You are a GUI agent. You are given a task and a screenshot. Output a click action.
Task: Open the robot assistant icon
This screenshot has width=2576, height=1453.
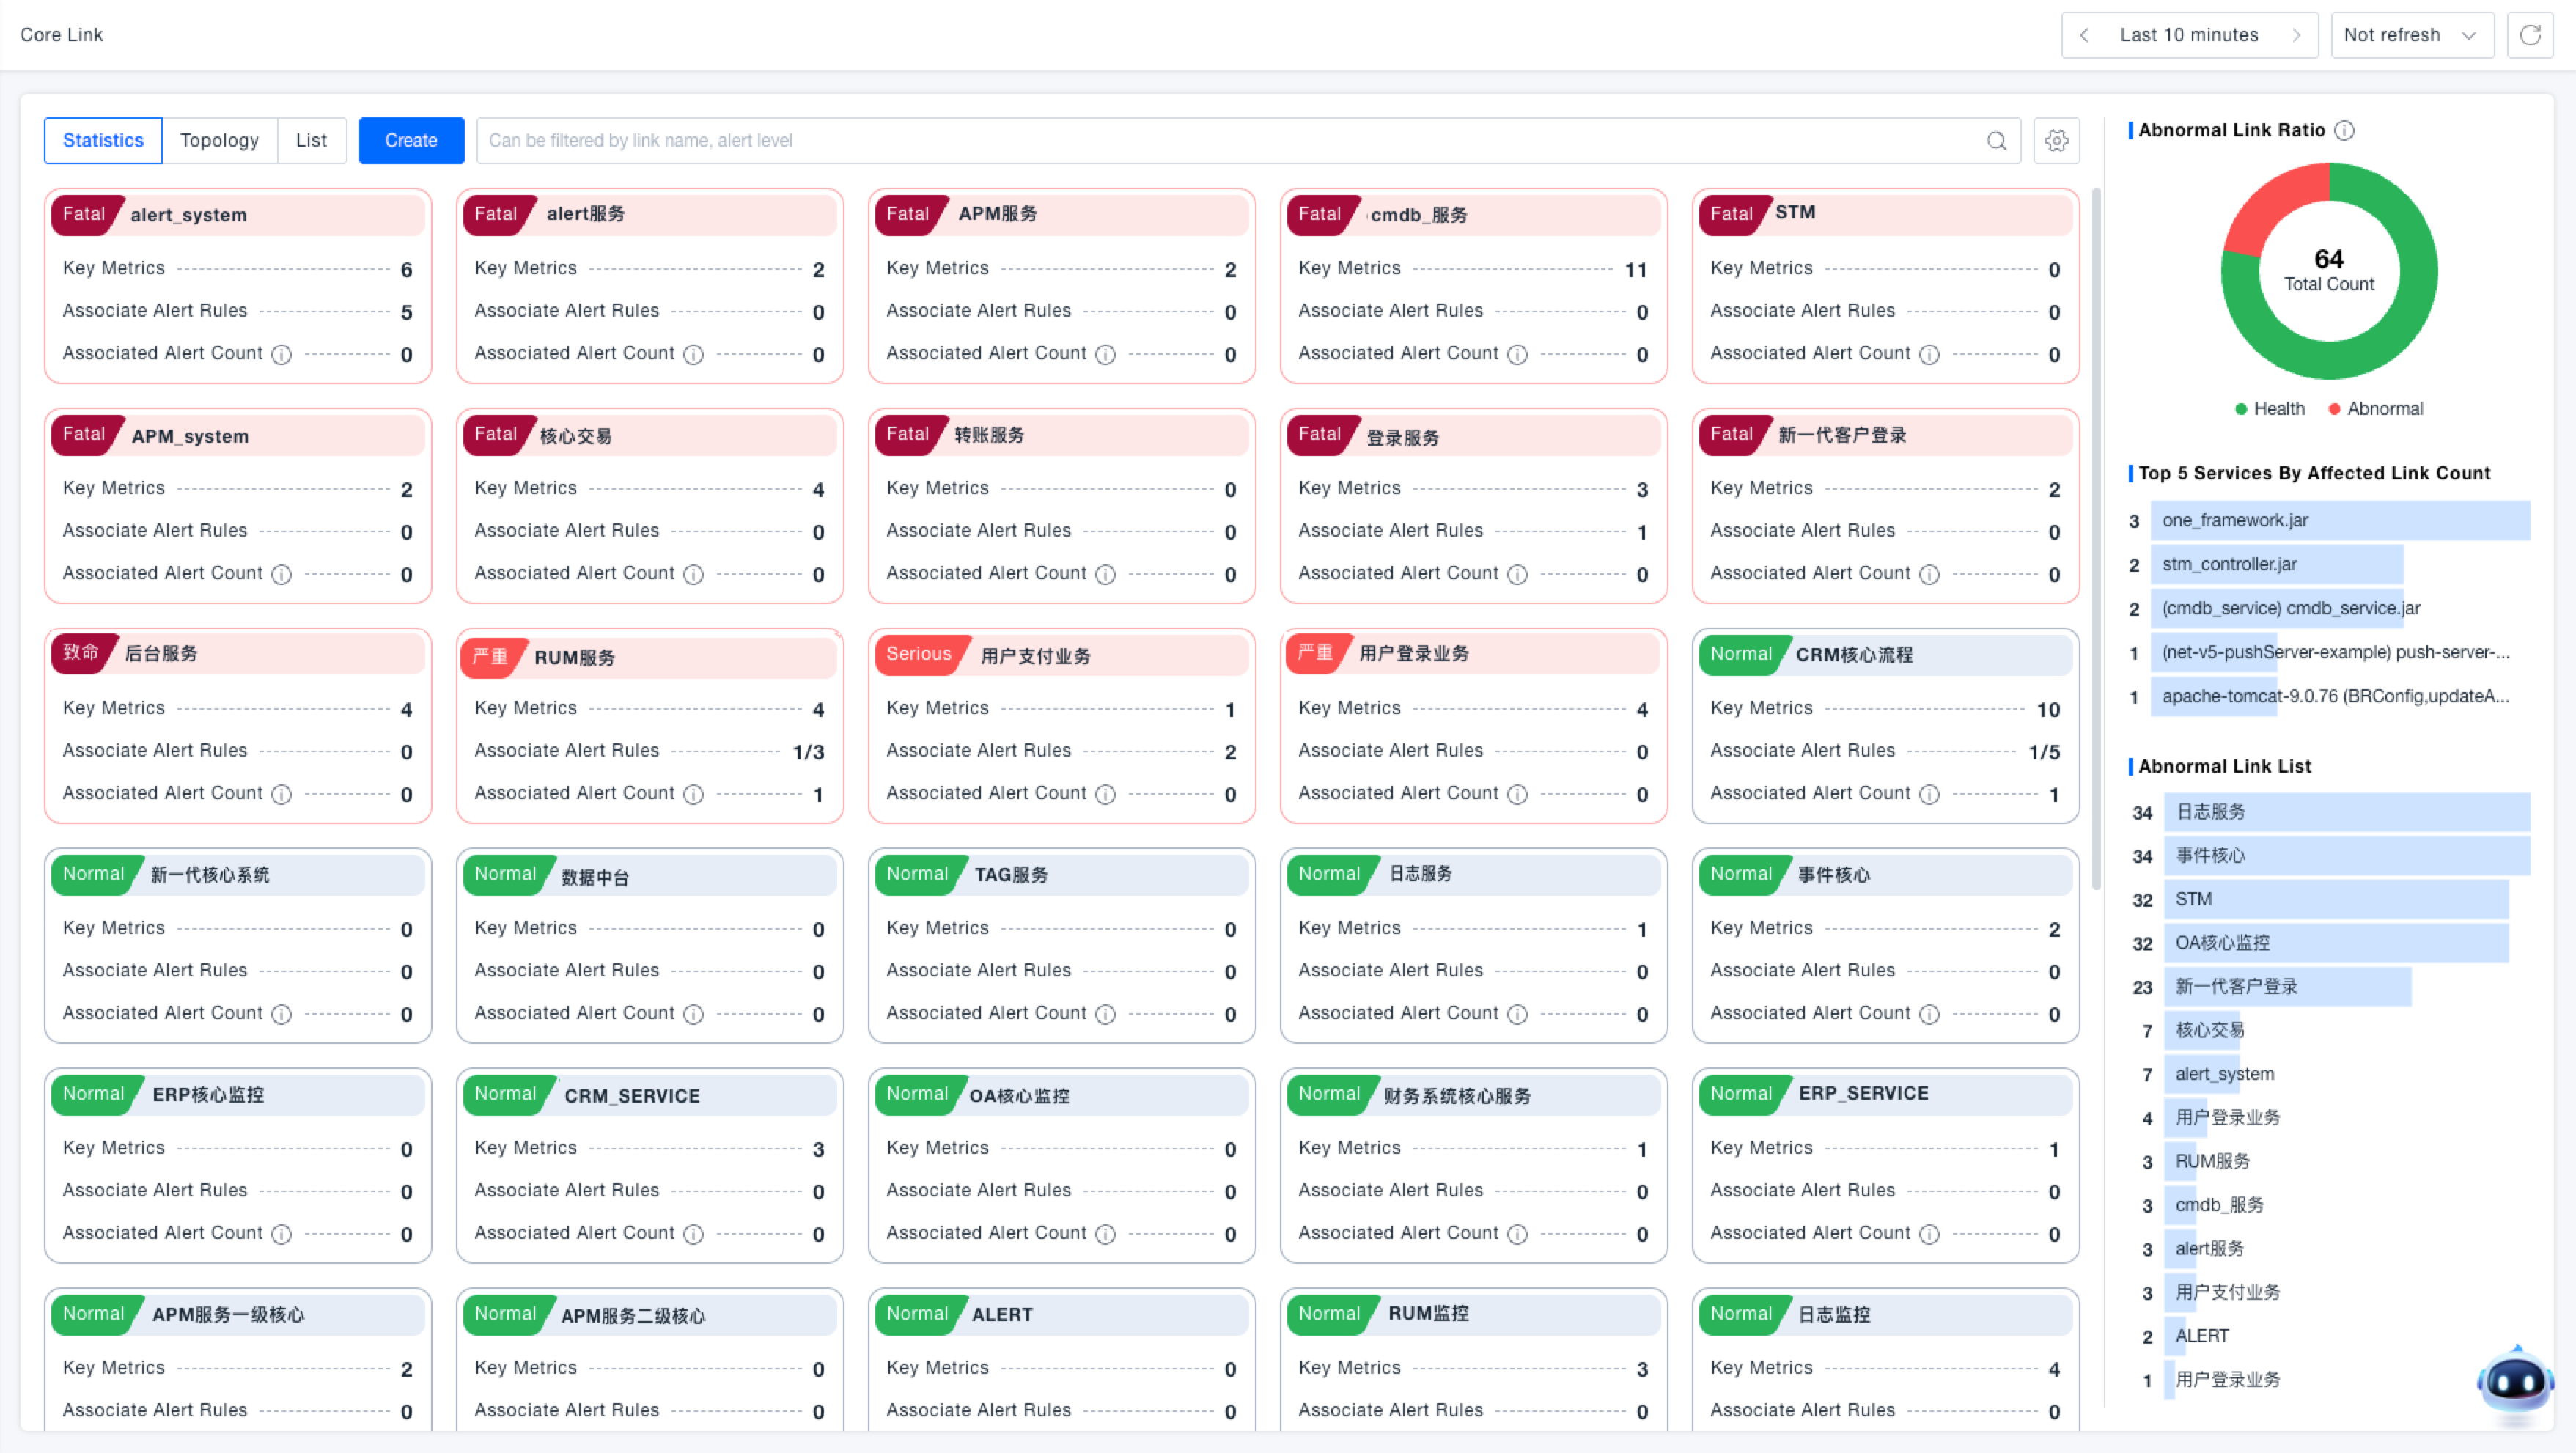2515,1382
